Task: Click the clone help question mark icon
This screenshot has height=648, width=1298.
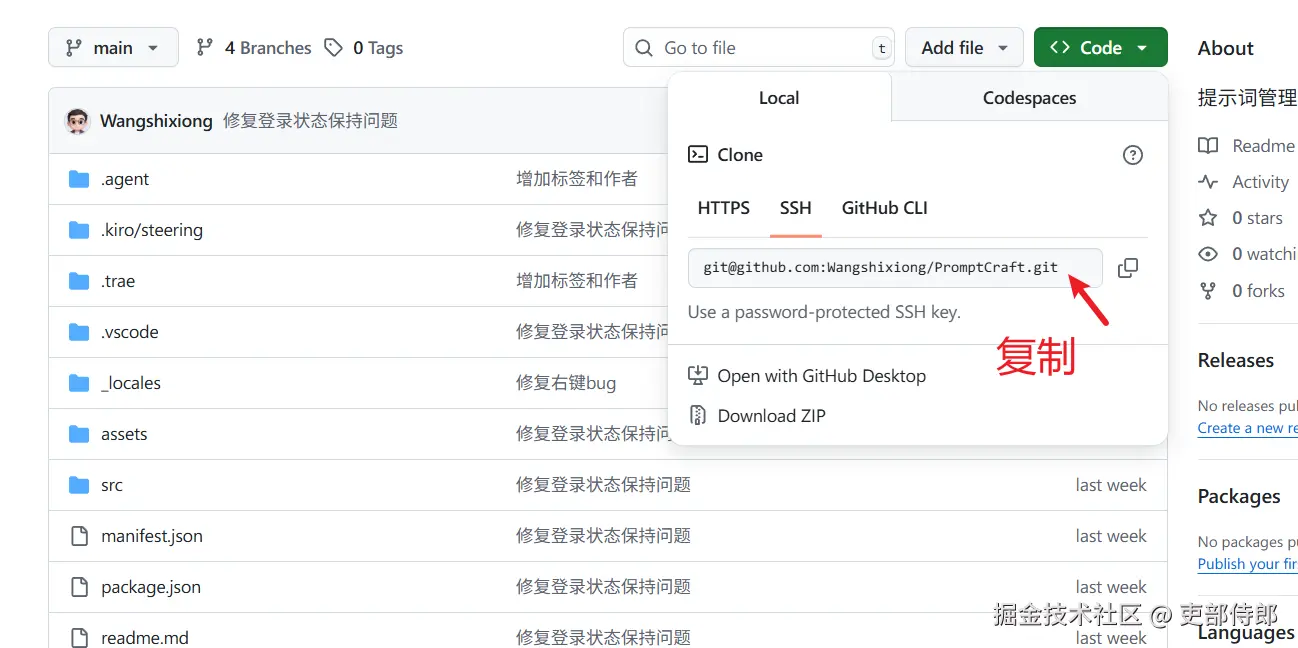Action: pos(1132,155)
